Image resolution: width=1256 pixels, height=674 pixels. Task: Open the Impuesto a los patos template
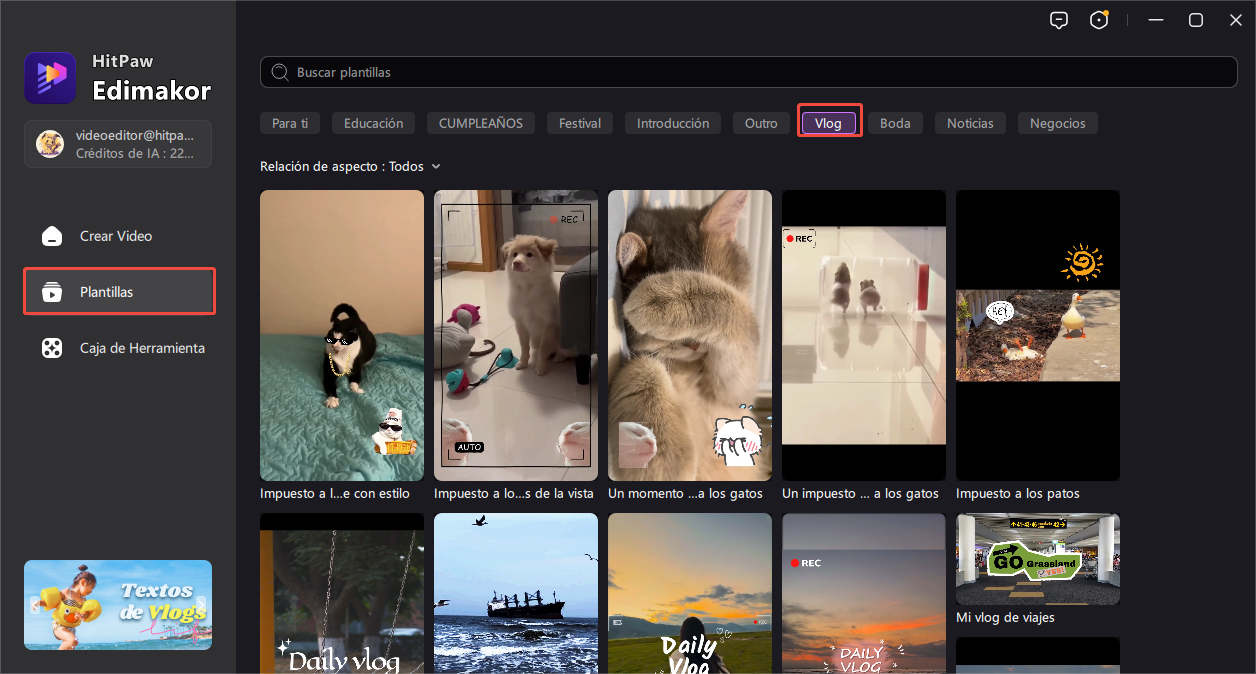(x=1037, y=335)
